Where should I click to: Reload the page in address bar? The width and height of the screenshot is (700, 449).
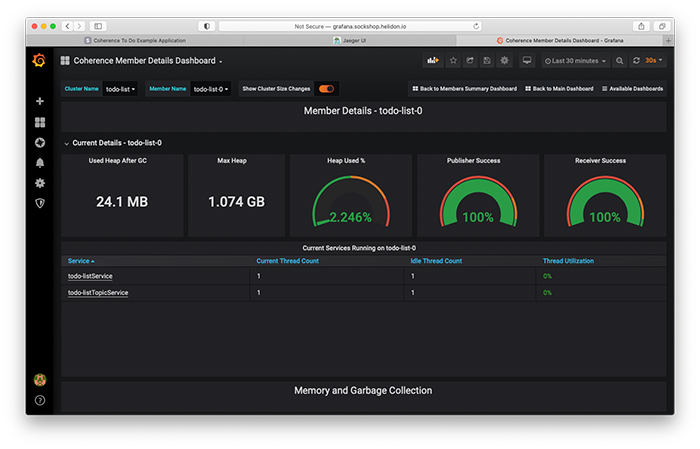click(476, 26)
